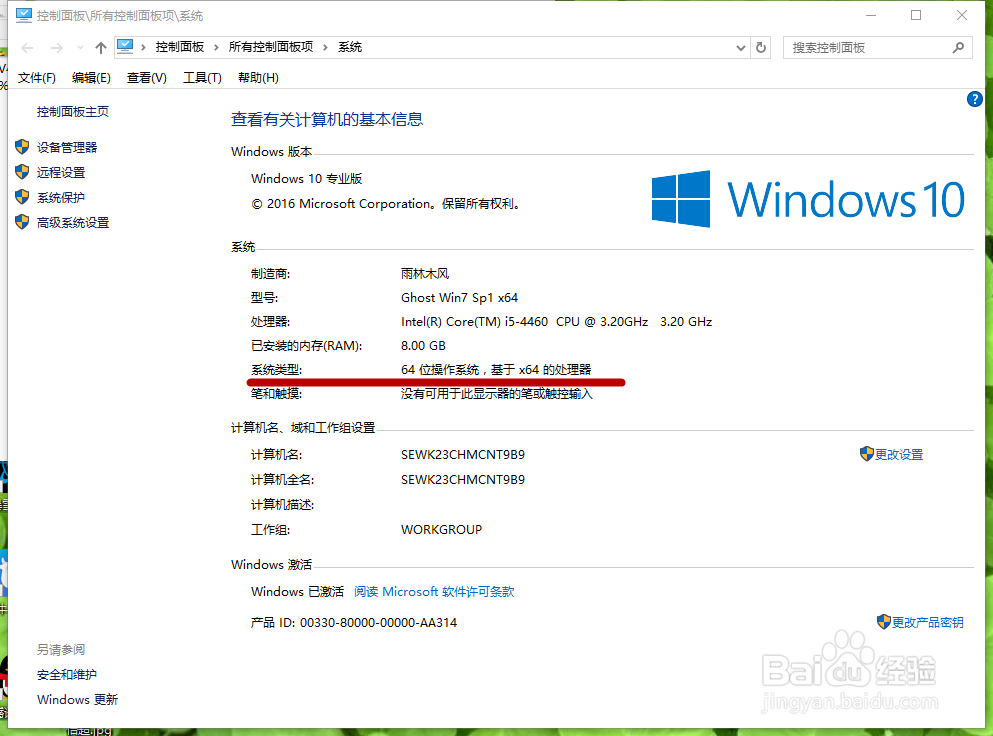
Task: Open the 查看(V) menu
Action: (146, 78)
